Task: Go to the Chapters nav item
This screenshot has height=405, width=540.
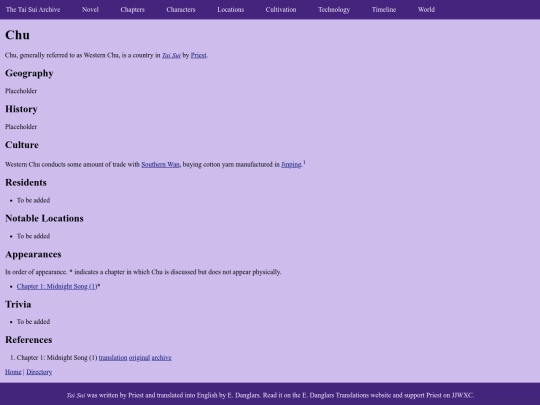Action: (133, 10)
